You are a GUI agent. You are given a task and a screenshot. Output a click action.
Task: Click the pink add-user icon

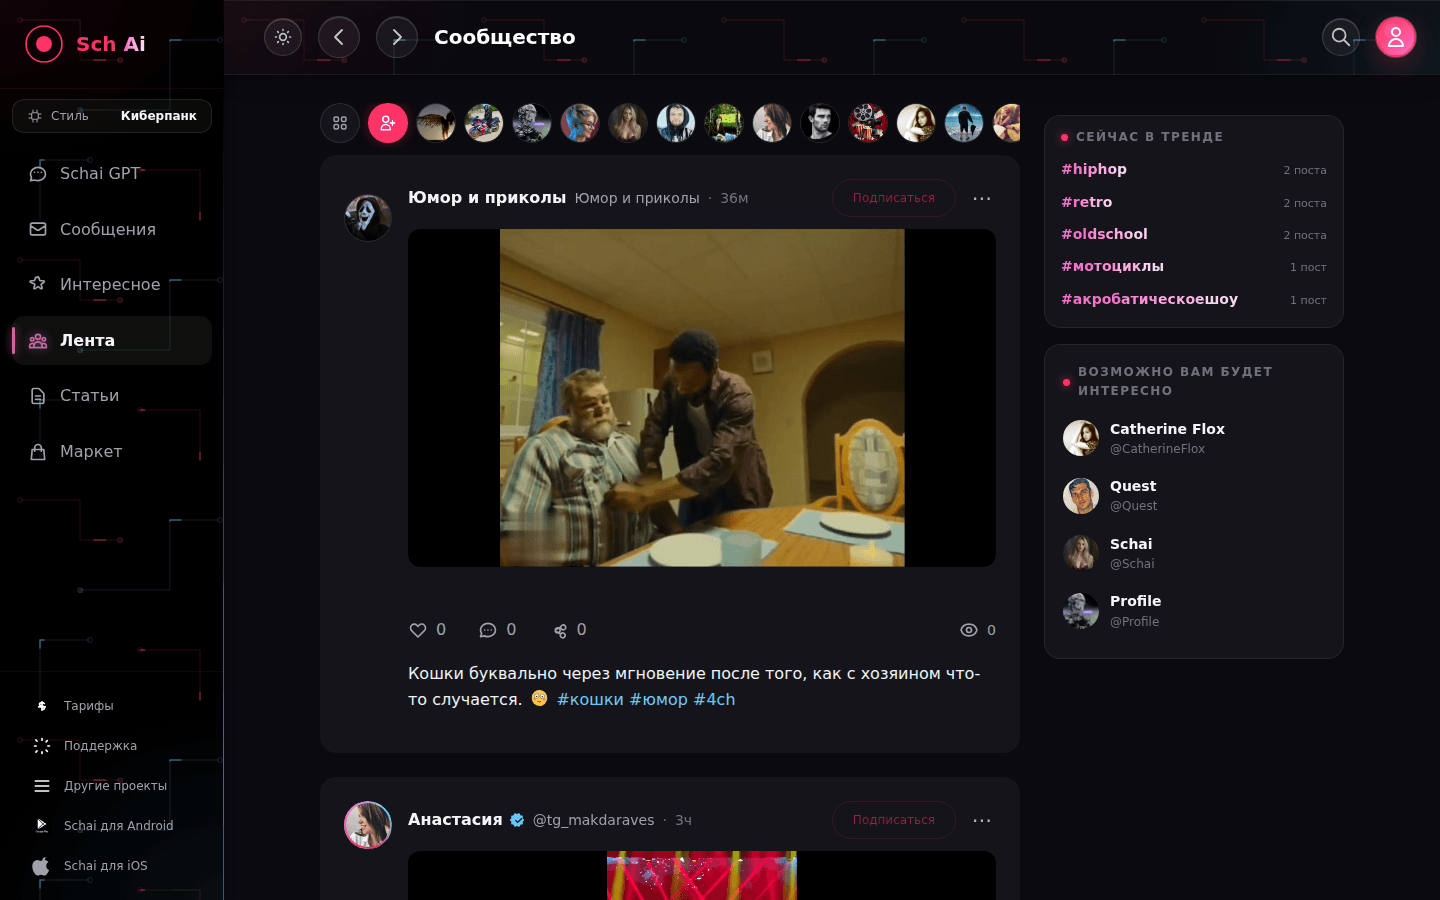pyautogui.click(x=388, y=123)
